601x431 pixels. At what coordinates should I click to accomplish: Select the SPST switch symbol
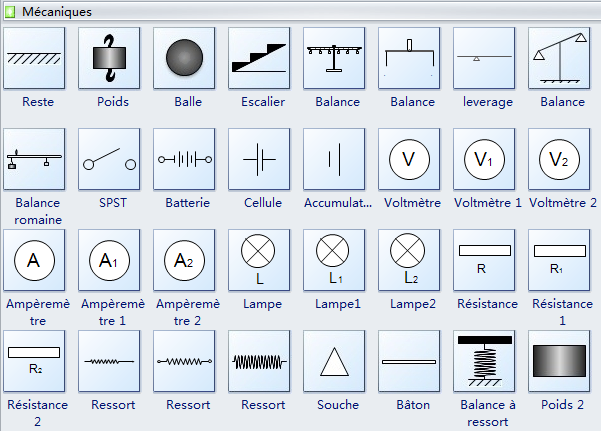point(109,159)
